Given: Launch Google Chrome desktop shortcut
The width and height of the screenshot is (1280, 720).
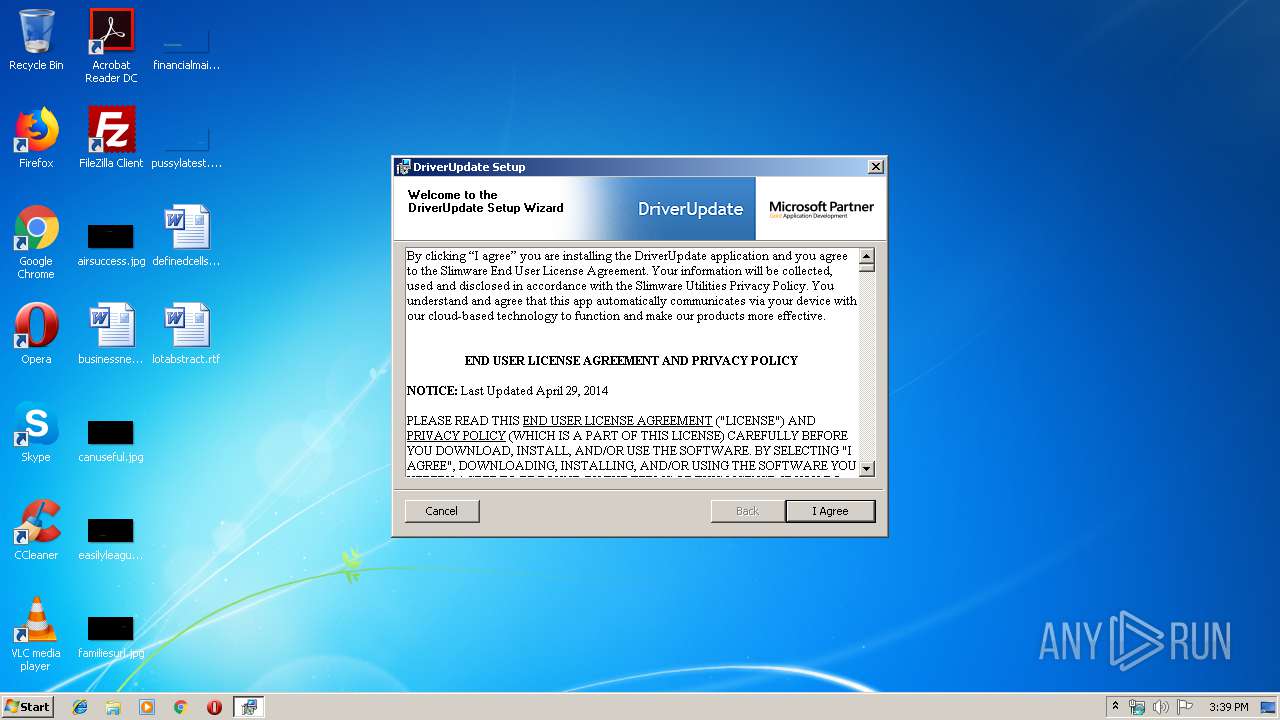Looking at the screenshot, I should coord(36,243).
